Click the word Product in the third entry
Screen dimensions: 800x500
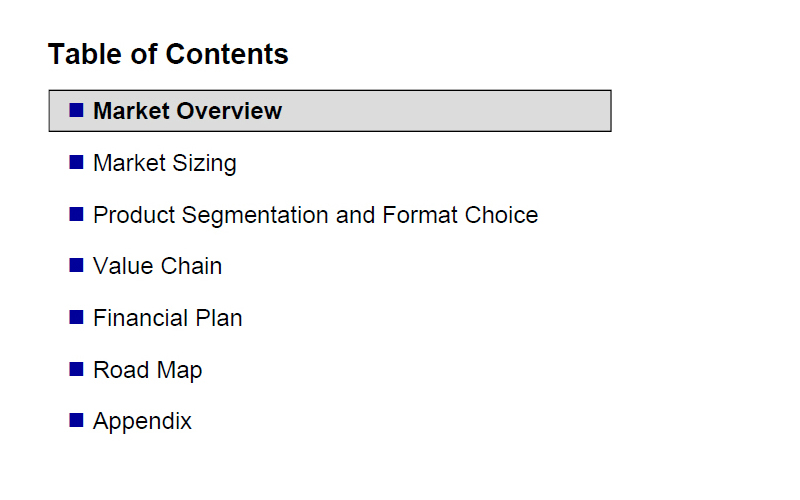coord(134,215)
